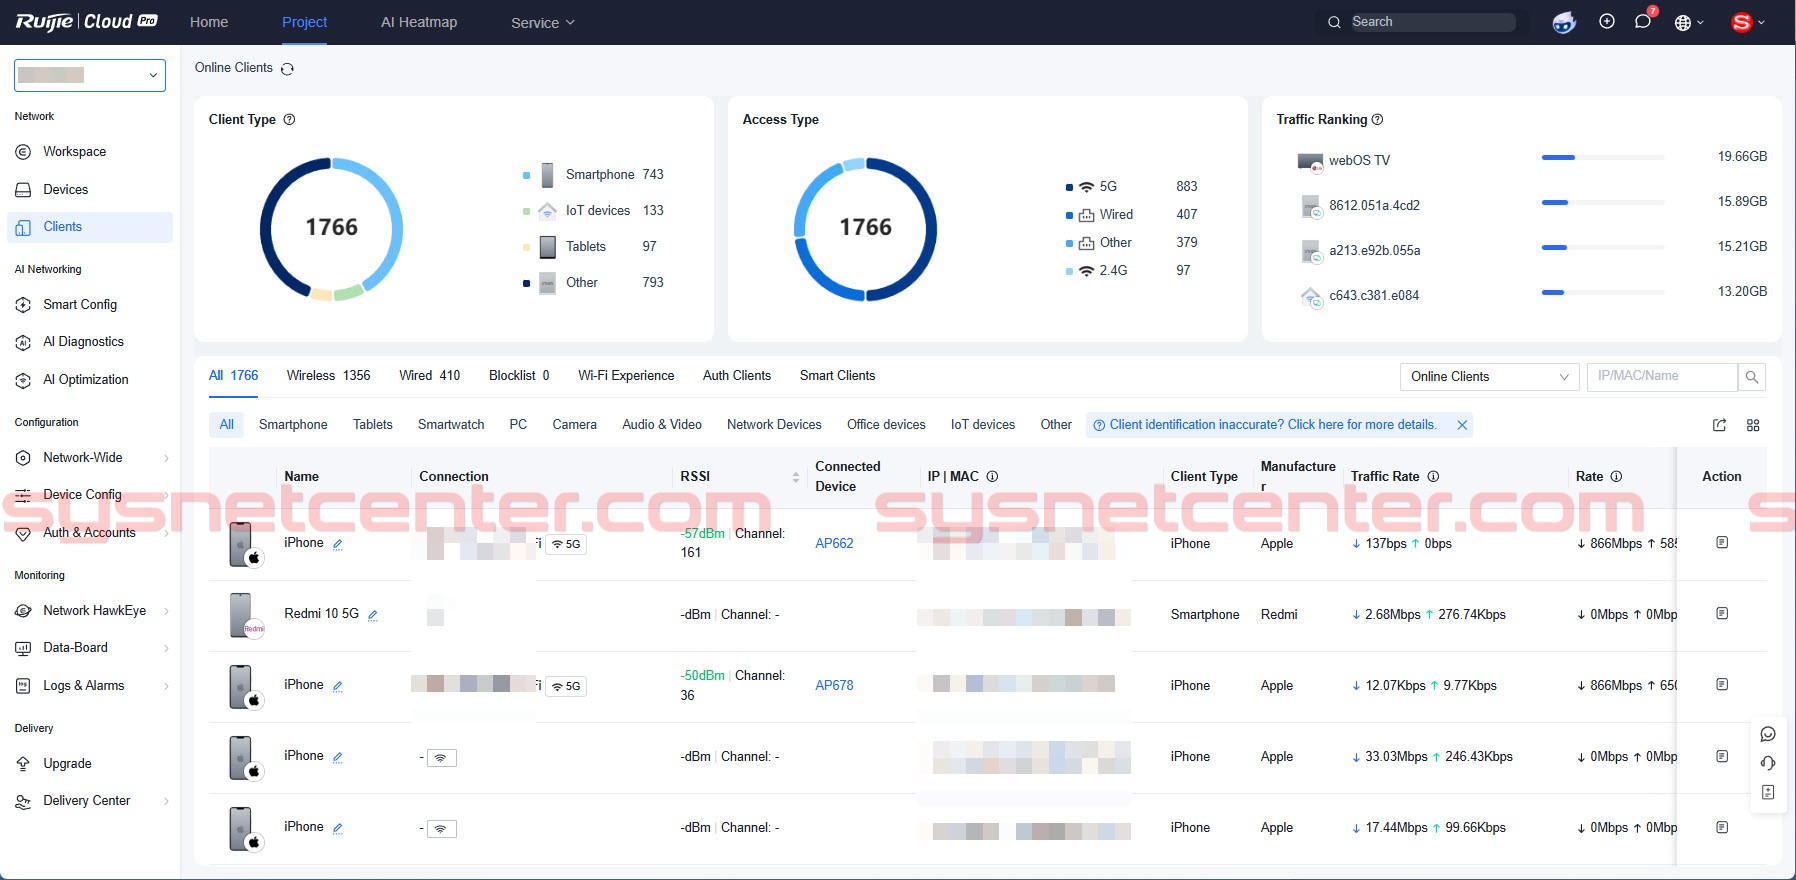Open the AI Heatmap top menu
The height and width of the screenshot is (880, 1796).
pyautogui.click(x=419, y=22)
